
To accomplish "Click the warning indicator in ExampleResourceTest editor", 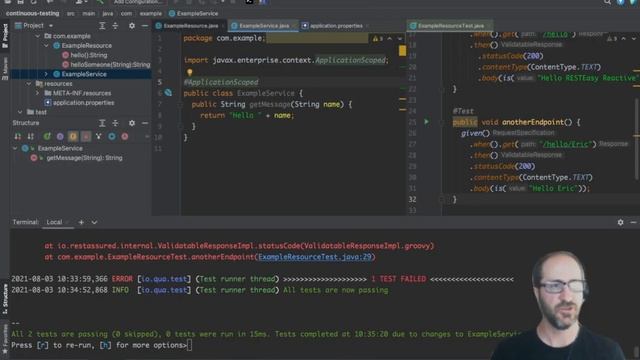I will coord(612,39).
